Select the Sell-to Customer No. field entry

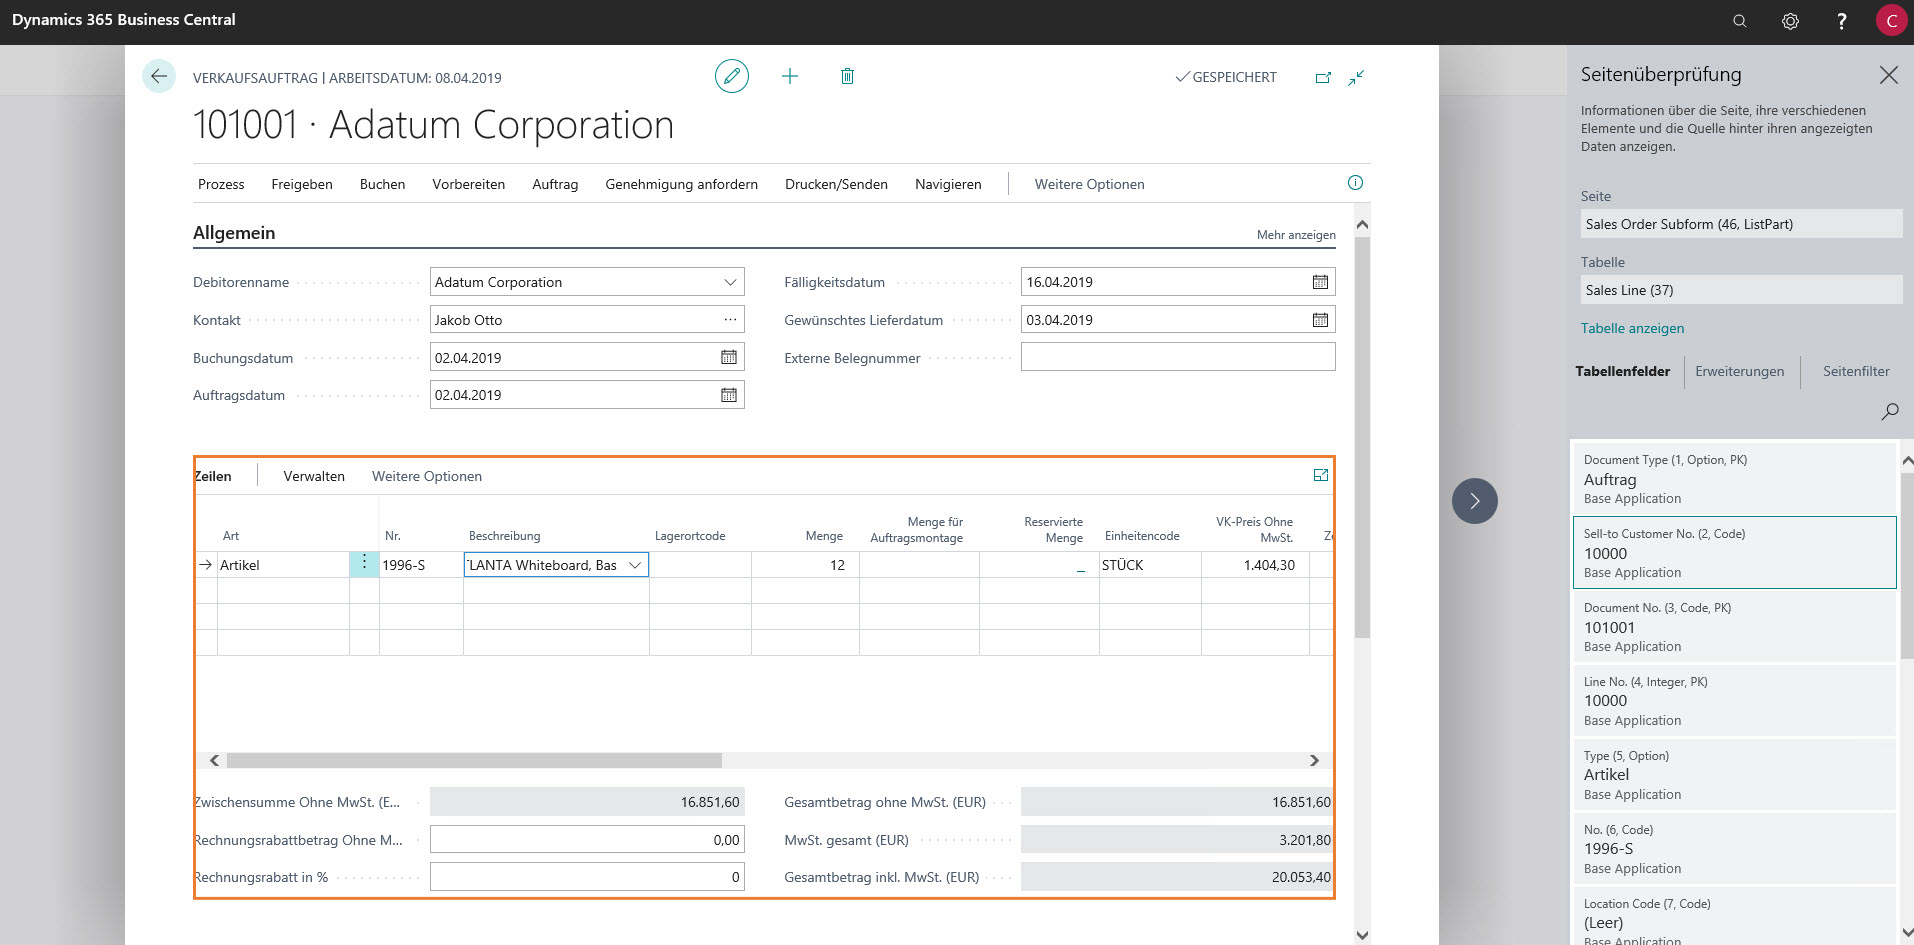[1735, 553]
